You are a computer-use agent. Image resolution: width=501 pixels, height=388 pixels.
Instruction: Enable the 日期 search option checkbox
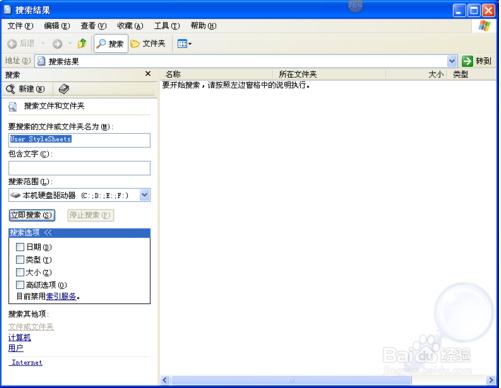tap(20, 247)
